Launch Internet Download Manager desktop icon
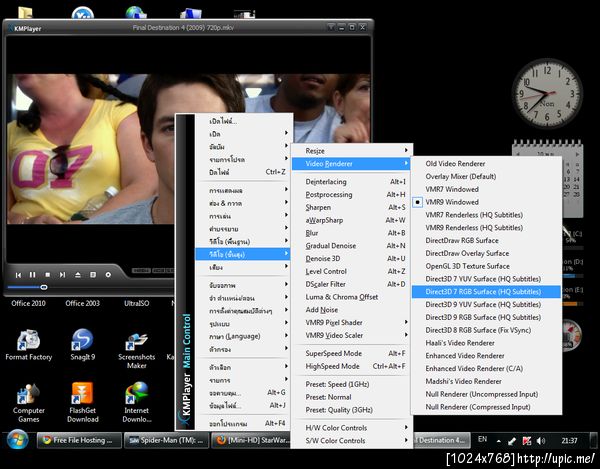600x469 pixels. 137,402
